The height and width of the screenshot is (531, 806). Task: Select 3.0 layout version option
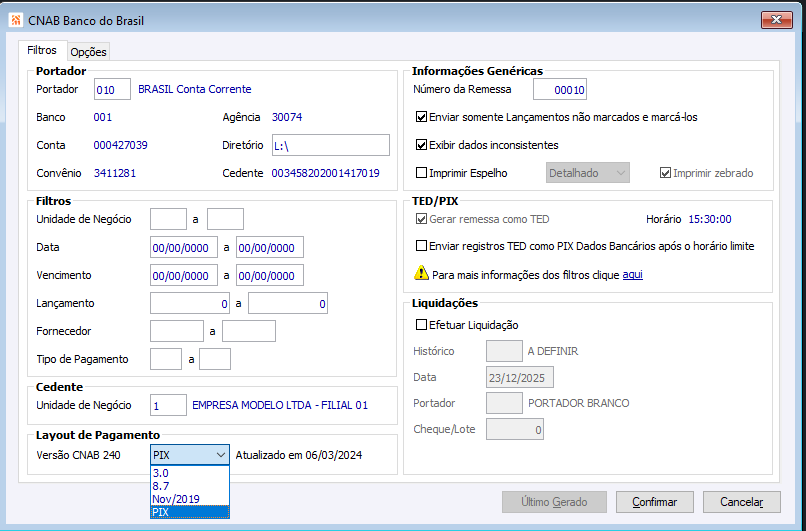click(160, 472)
